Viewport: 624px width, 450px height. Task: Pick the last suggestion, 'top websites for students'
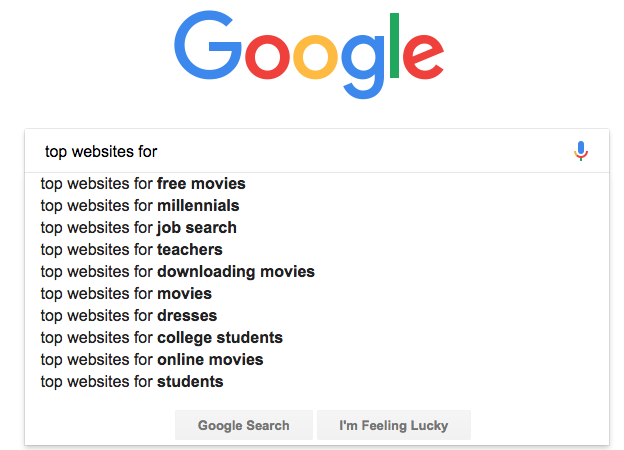pyautogui.click(x=132, y=382)
